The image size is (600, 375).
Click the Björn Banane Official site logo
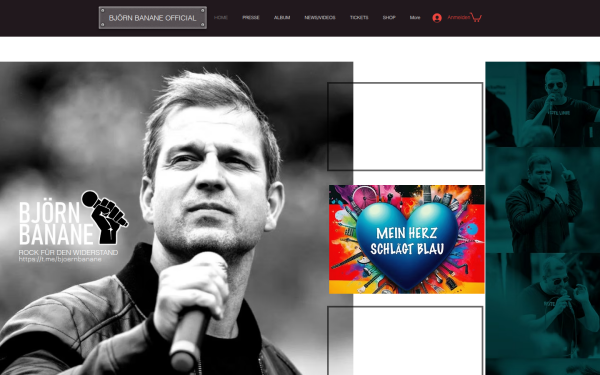pos(153,18)
